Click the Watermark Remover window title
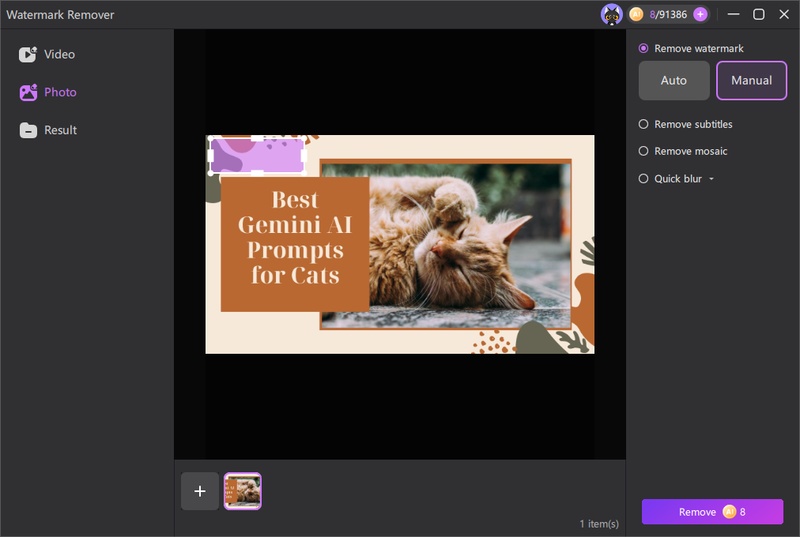This screenshot has height=537, width=800. [x=60, y=15]
